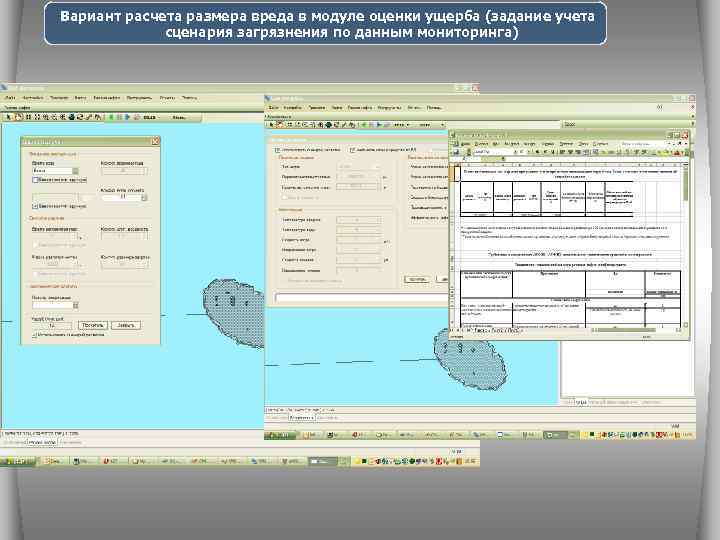This screenshot has height=540, width=720.
Task: Open the Данные menu in Excel window
Action: pos(566,144)
